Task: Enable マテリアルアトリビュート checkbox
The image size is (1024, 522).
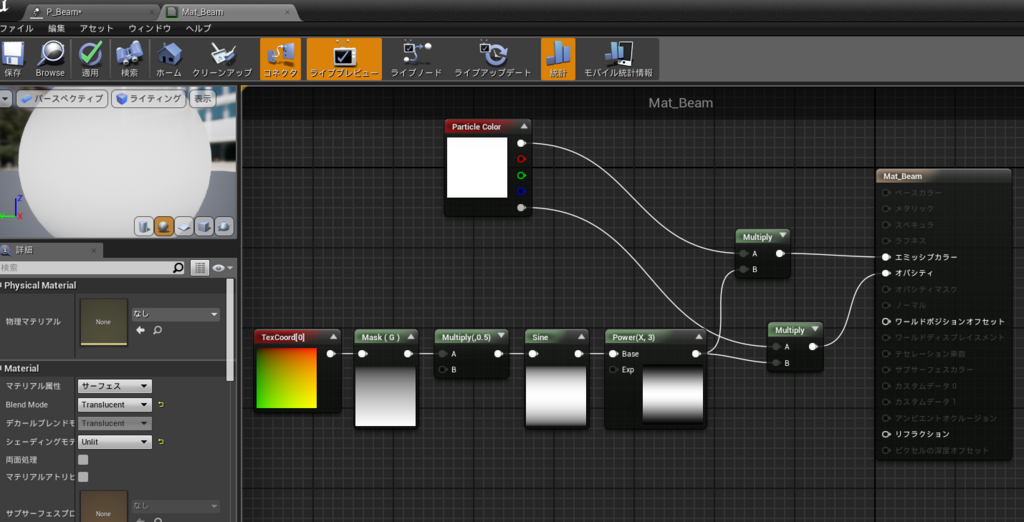Action: pyautogui.click(x=83, y=477)
